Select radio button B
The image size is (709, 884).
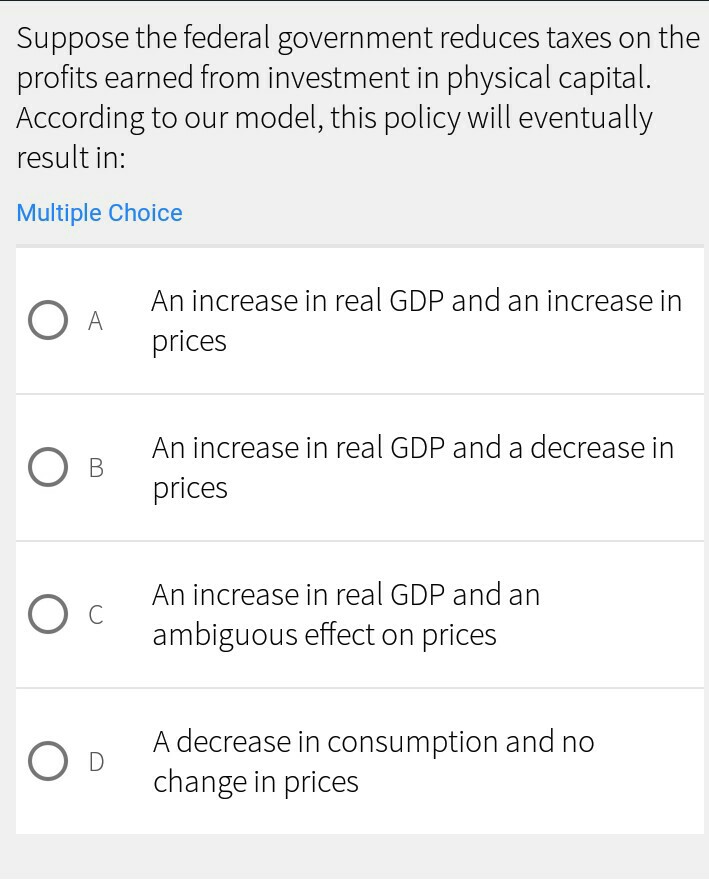pyautogui.click(x=46, y=467)
